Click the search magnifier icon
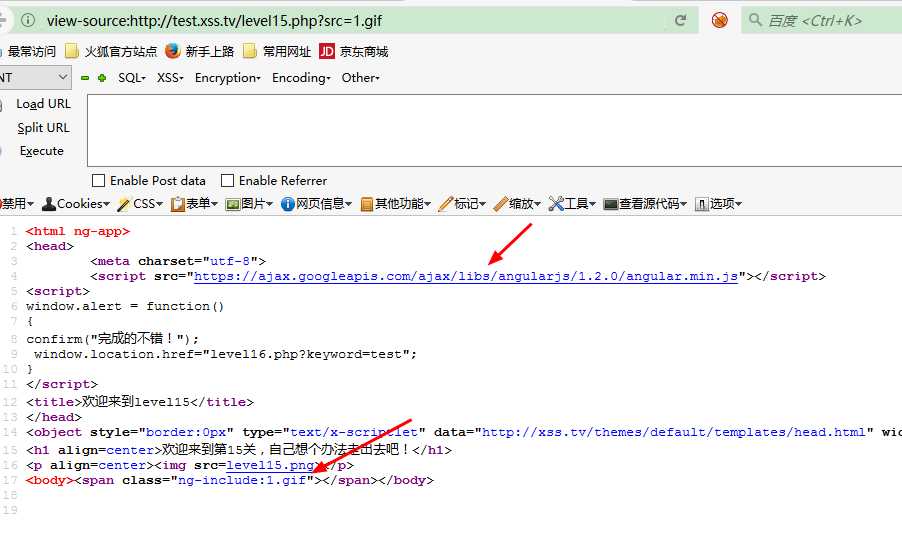The width and height of the screenshot is (902, 545). (755, 20)
